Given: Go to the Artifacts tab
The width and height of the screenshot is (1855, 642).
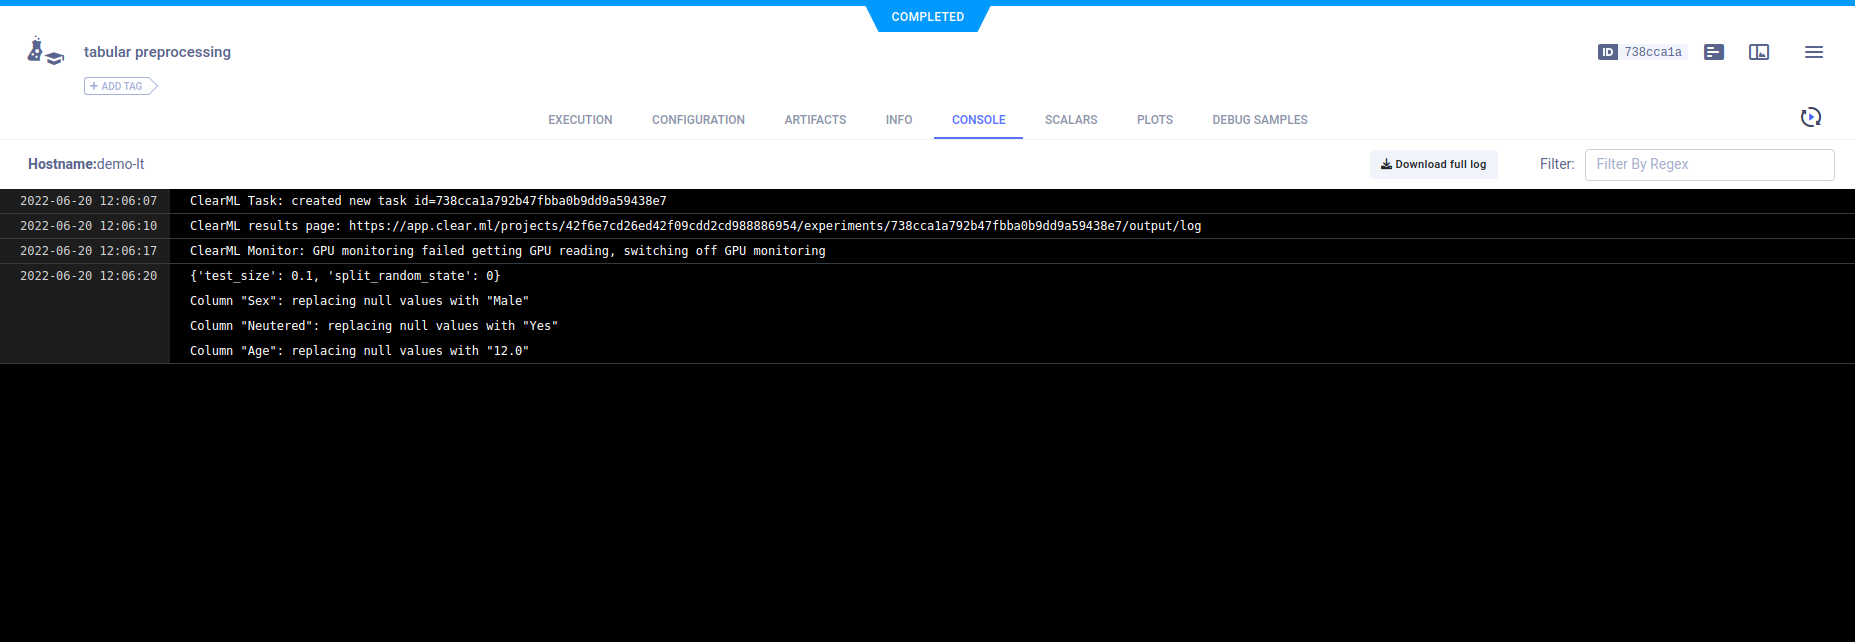Looking at the screenshot, I should point(815,120).
